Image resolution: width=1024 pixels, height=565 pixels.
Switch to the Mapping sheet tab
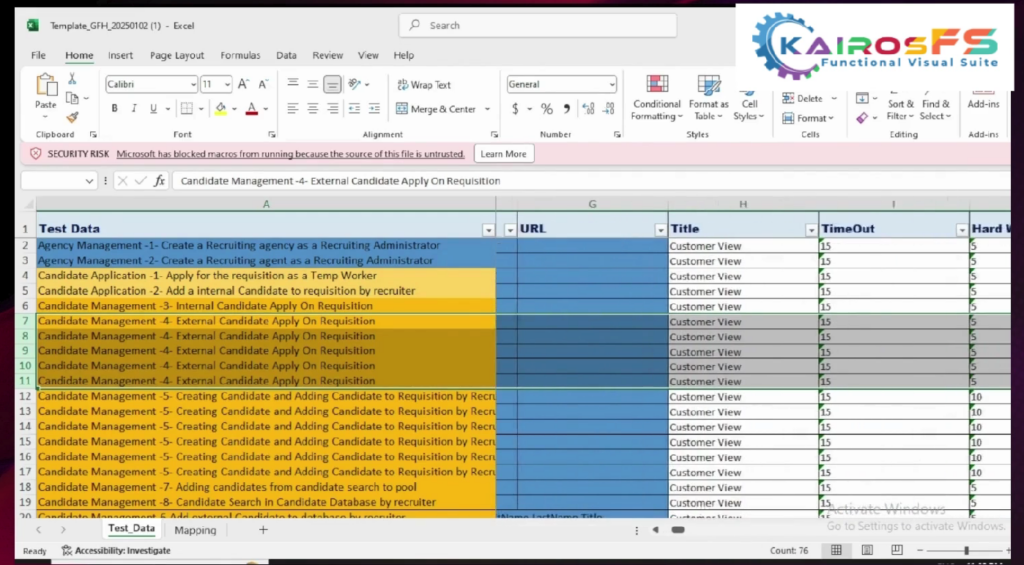195,530
